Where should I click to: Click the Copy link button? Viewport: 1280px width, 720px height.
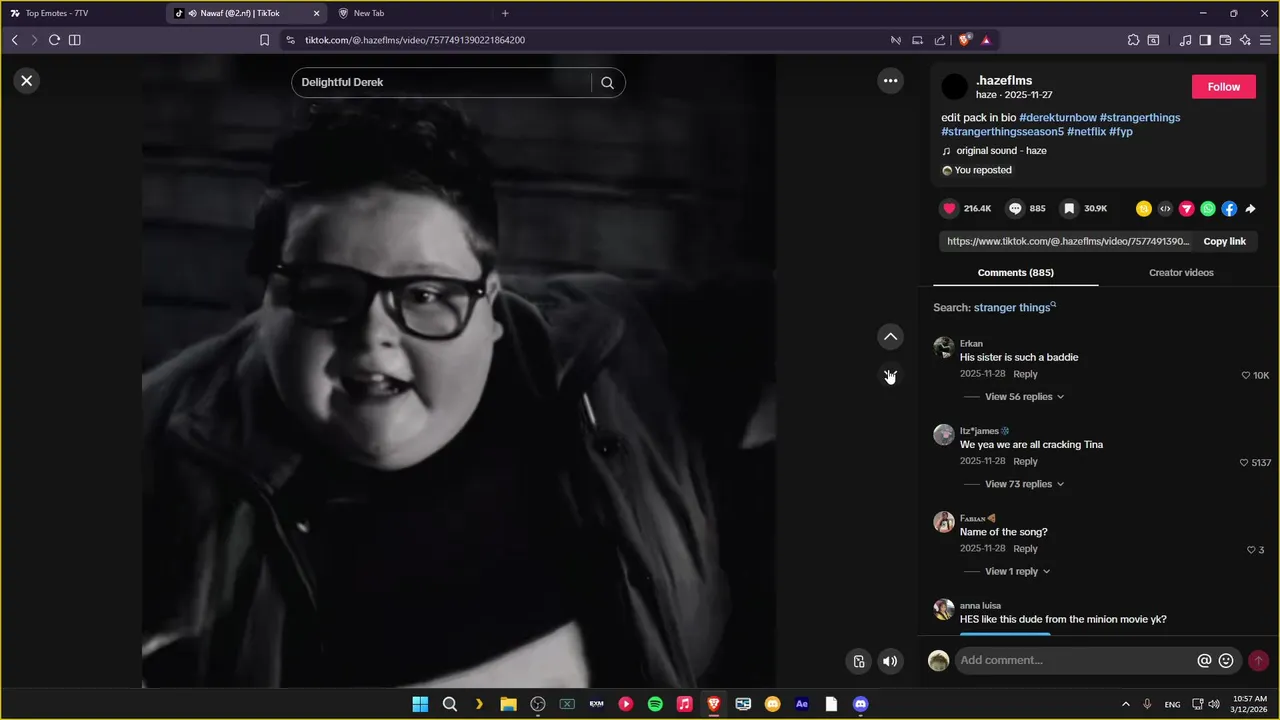(1224, 241)
